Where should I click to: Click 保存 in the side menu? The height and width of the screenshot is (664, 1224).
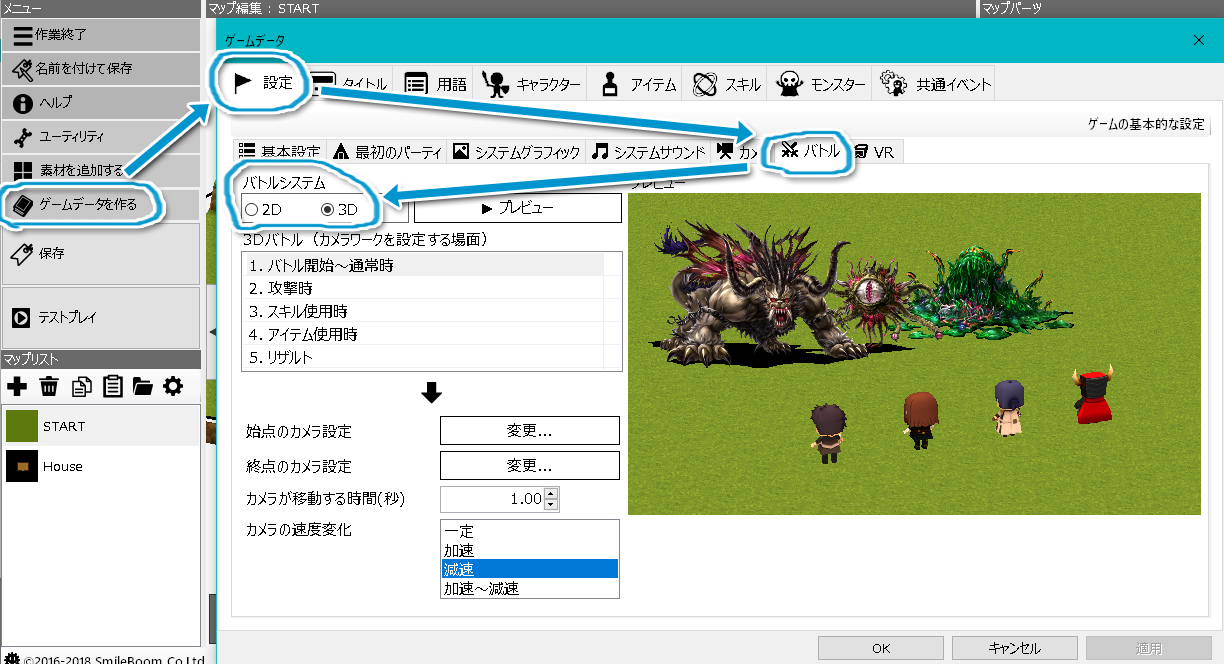(101, 254)
